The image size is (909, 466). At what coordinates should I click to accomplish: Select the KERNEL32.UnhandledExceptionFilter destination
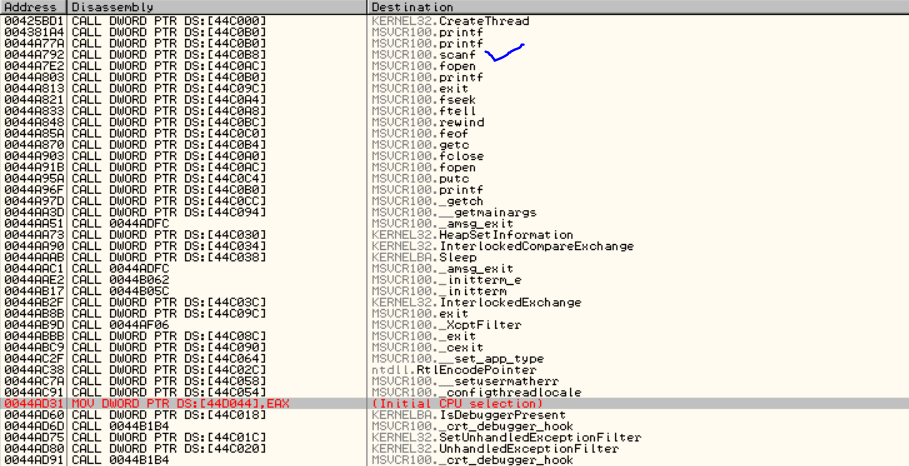click(x=495, y=449)
